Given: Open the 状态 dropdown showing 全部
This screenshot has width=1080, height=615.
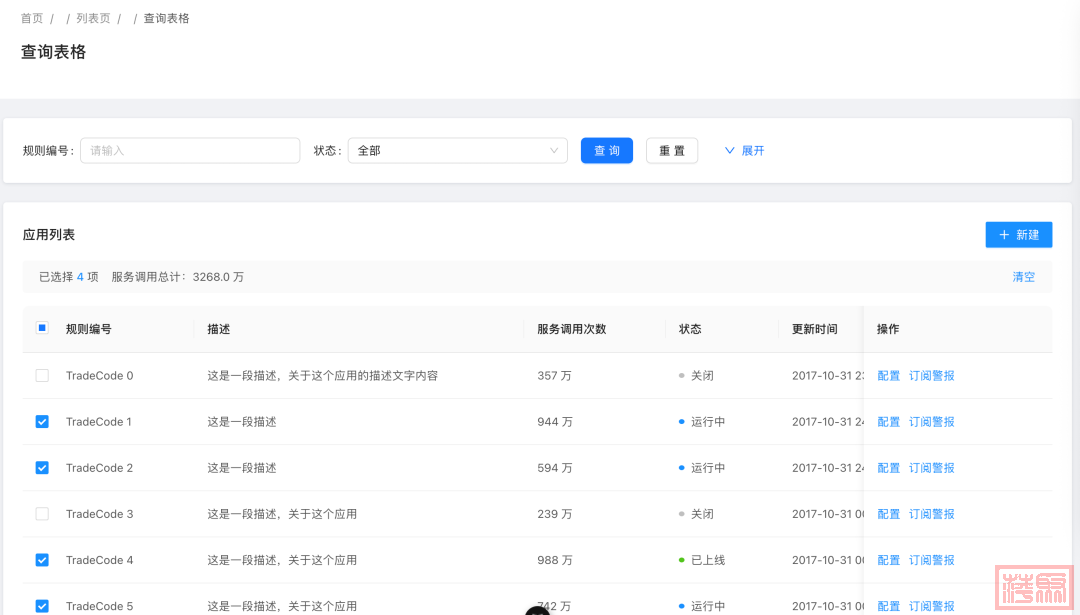Looking at the screenshot, I should [457, 151].
